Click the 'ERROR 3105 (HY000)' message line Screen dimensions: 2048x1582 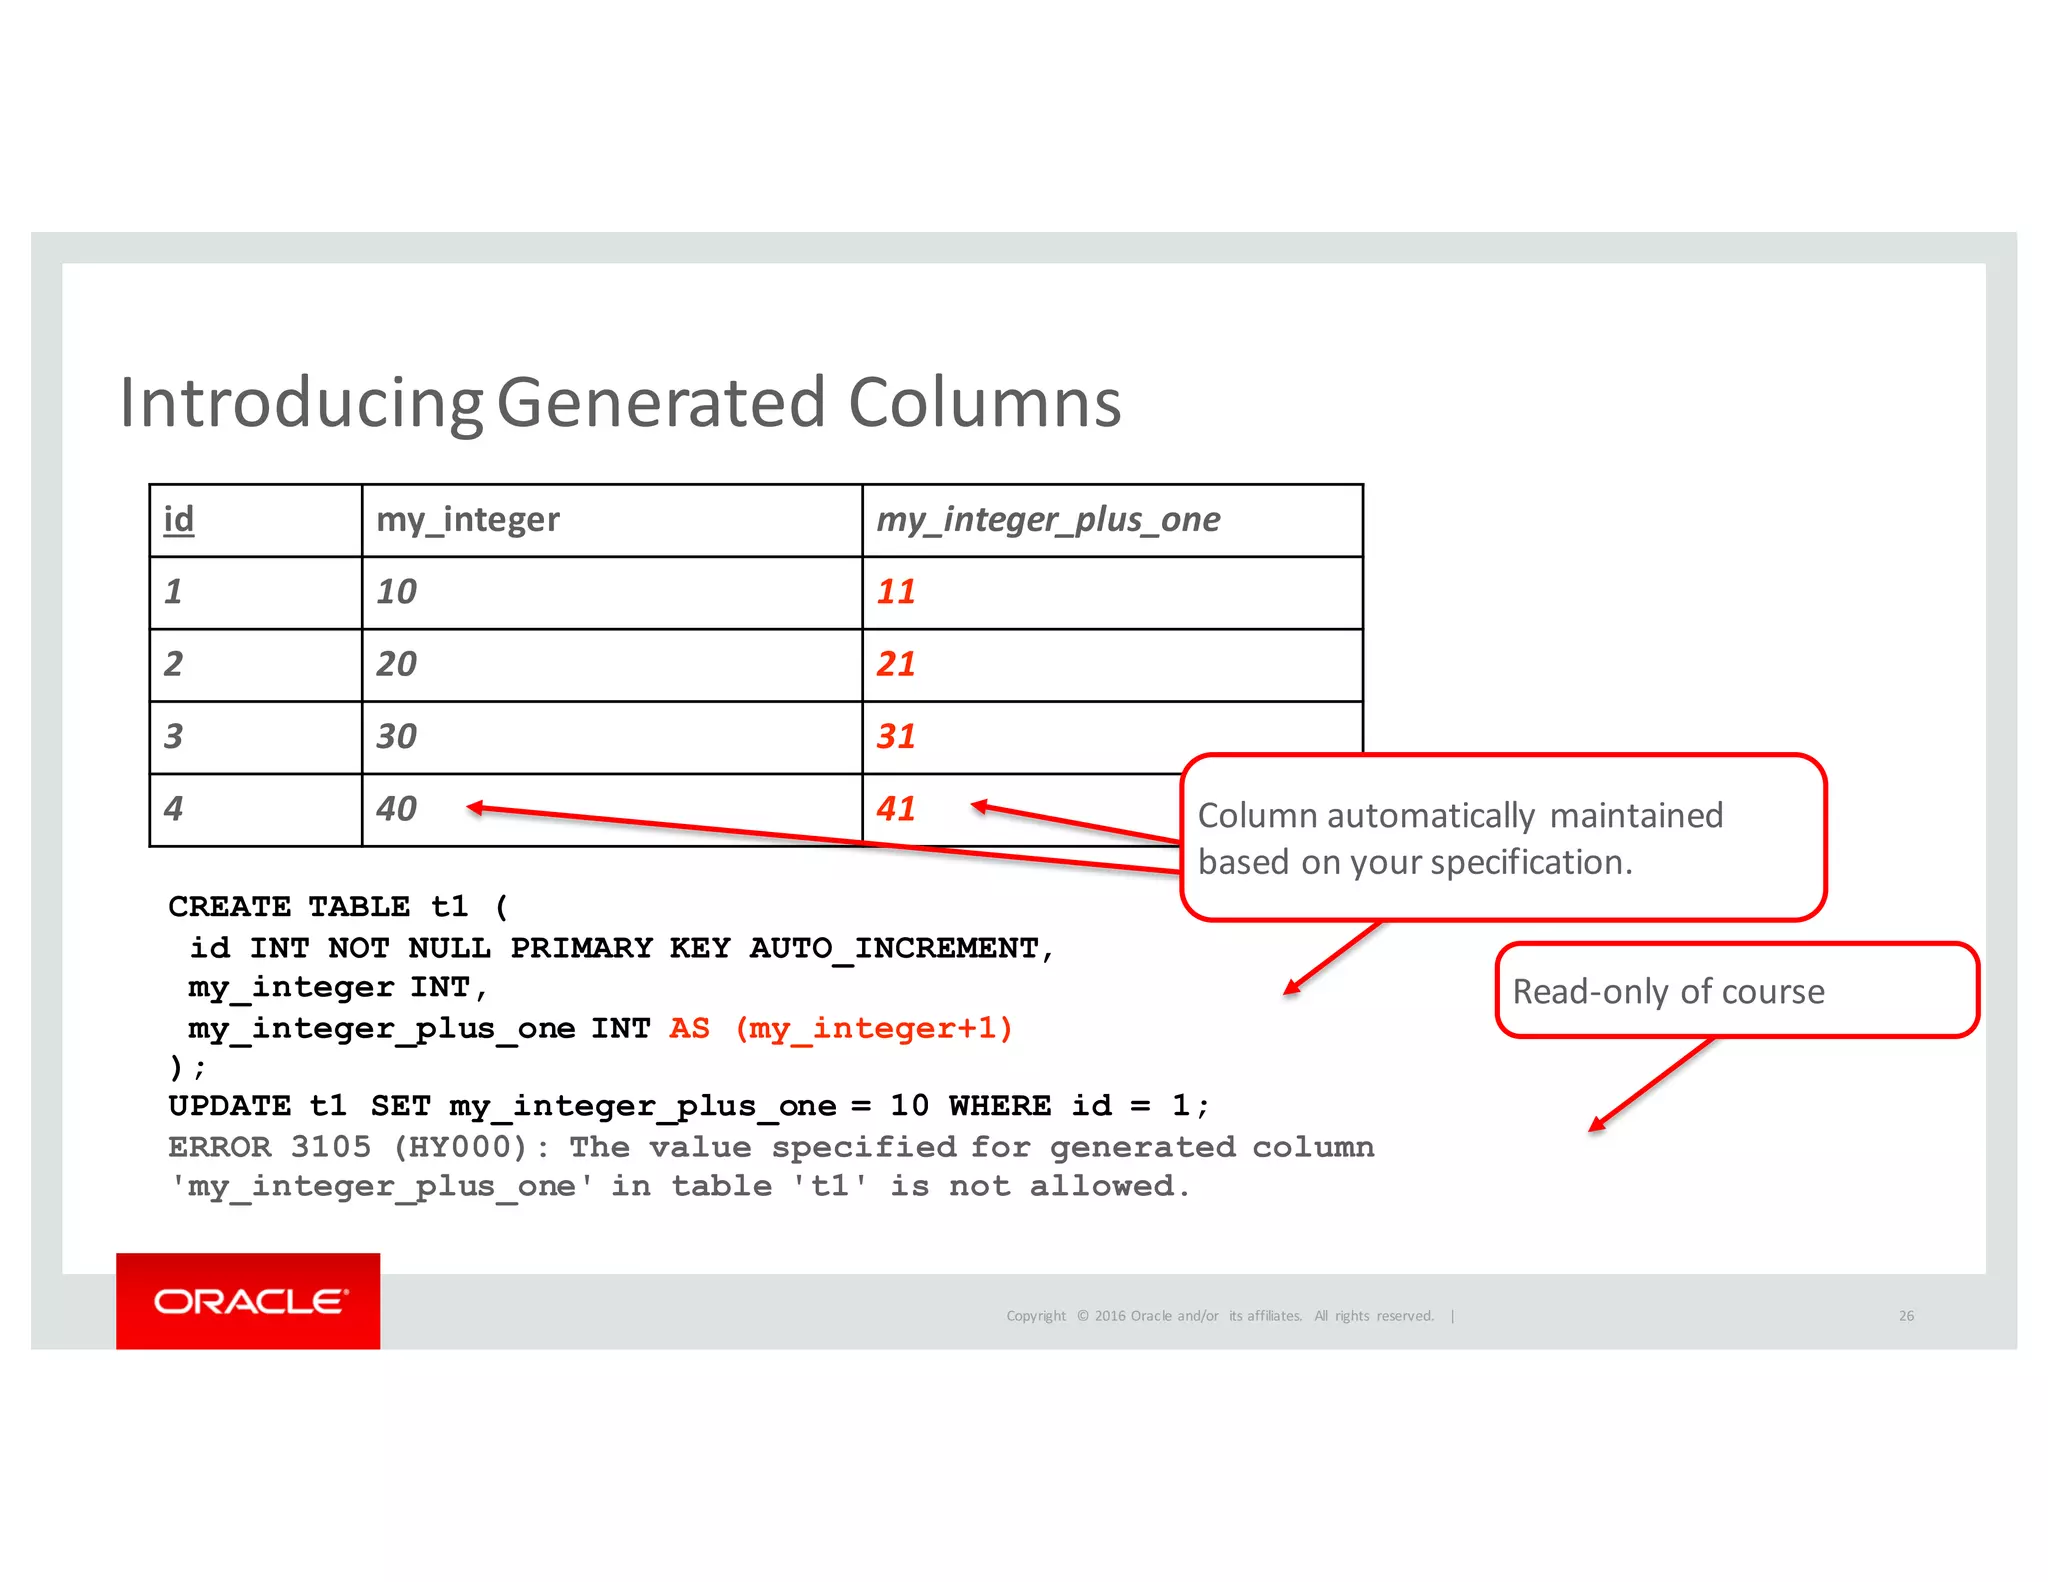click(x=771, y=1146)
